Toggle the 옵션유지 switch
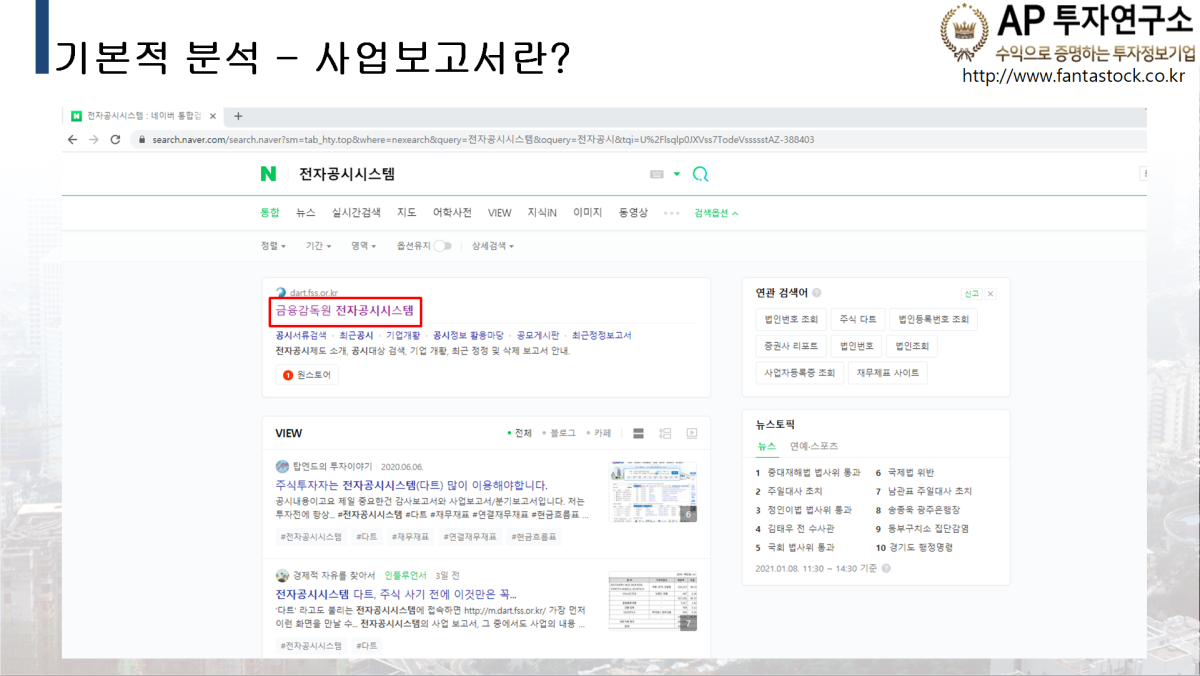The image size is (1200, 676). [x=442, y=246]
